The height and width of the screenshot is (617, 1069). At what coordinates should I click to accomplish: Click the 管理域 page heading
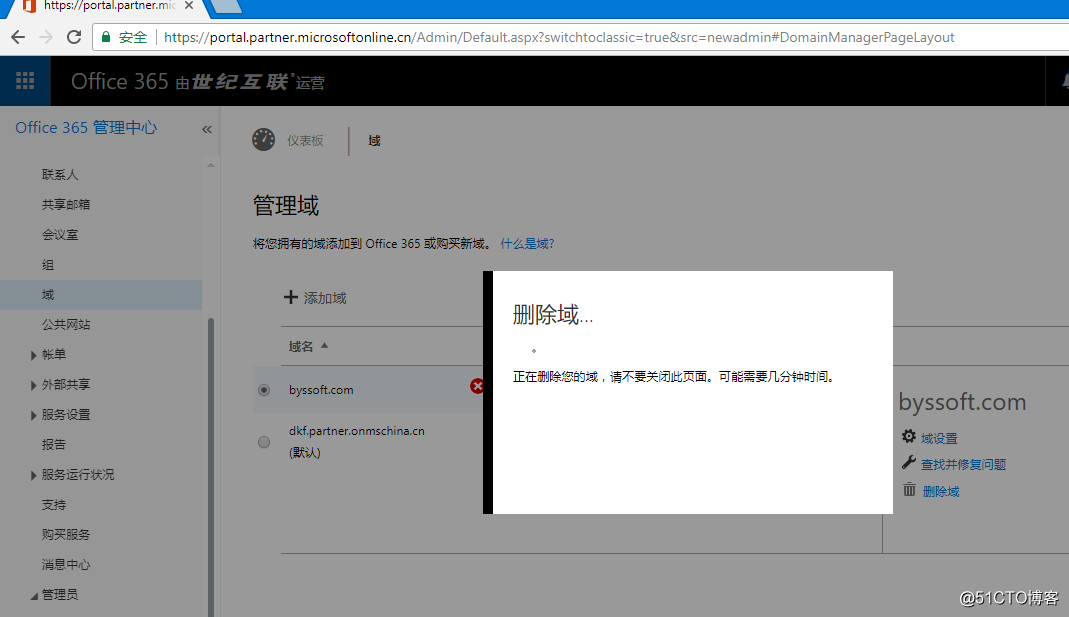click(286, 205)
